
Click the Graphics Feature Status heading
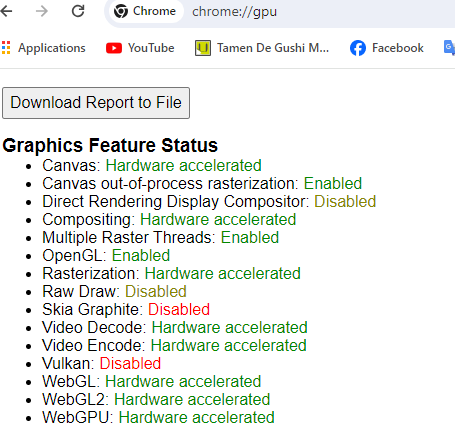[x=110, y=145]
